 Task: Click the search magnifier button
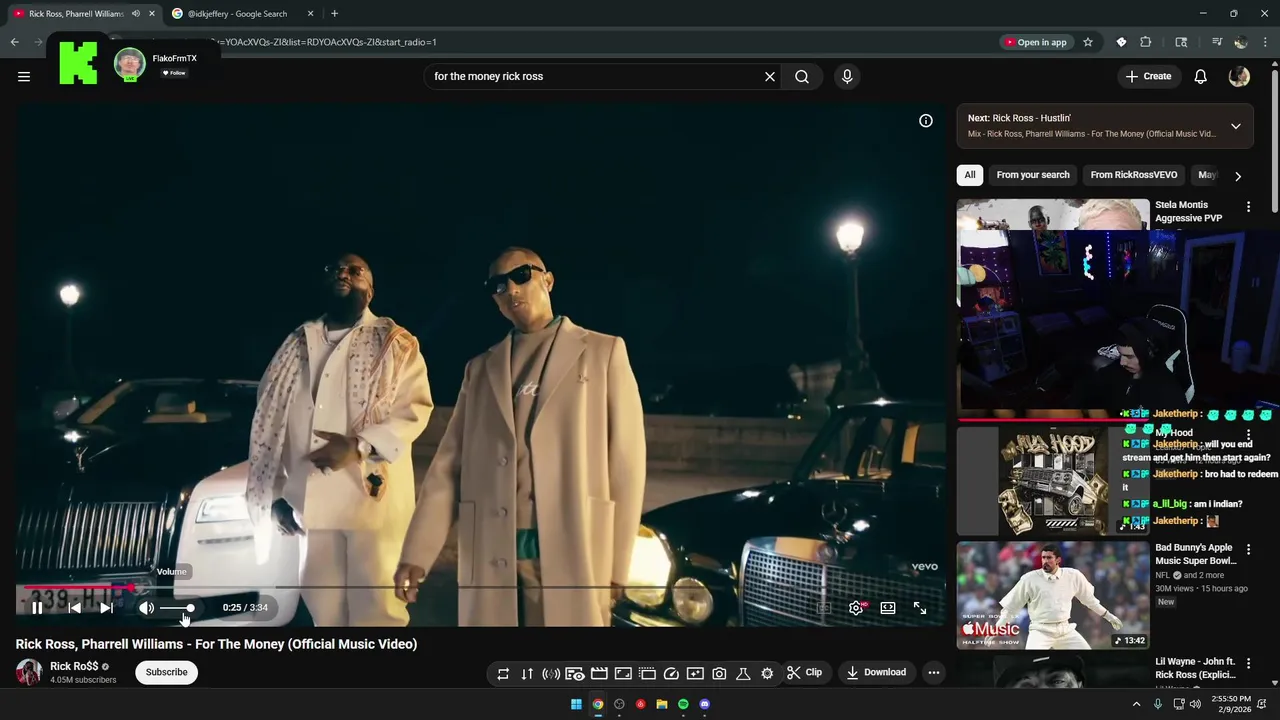(802, 76)
